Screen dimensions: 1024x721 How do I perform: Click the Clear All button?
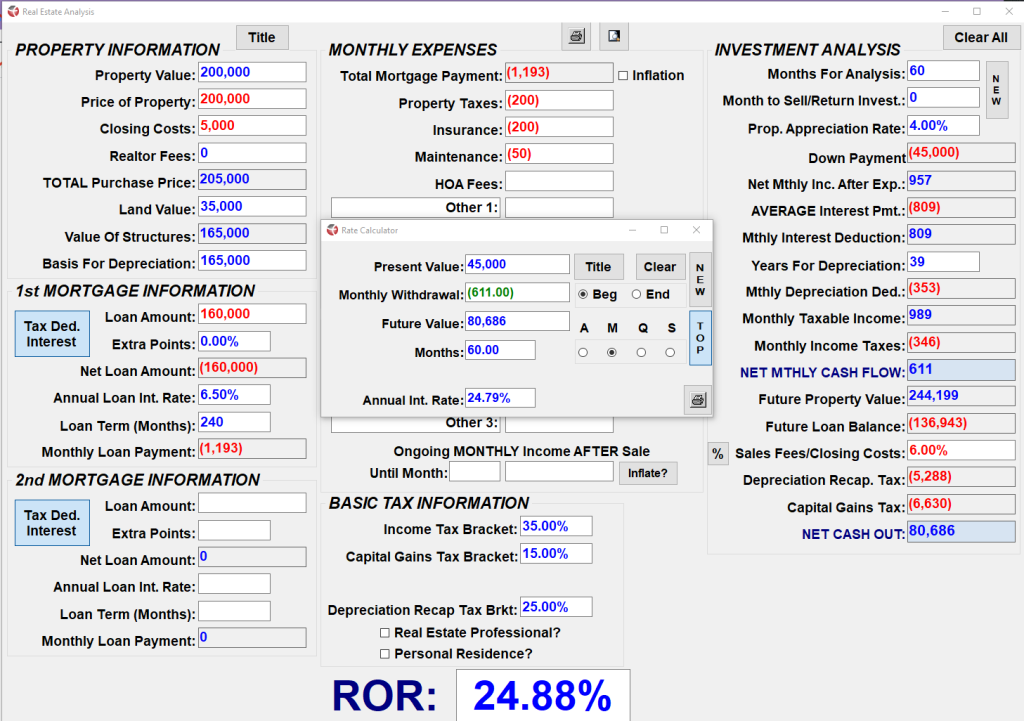980,37
